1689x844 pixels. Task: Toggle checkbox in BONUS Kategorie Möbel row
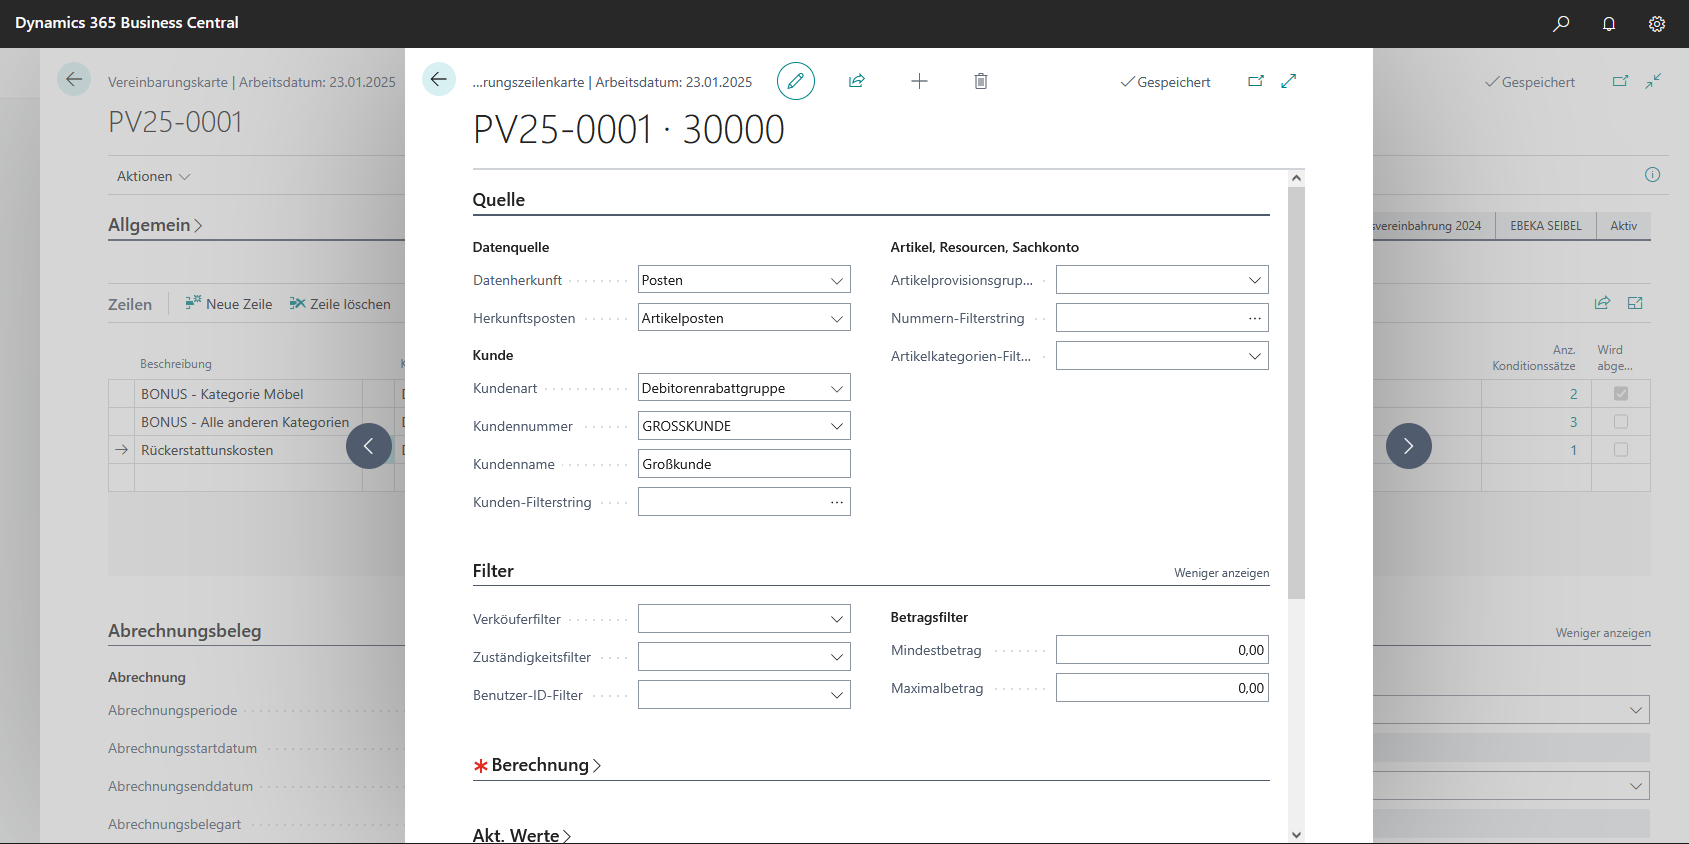(1621, 394)
